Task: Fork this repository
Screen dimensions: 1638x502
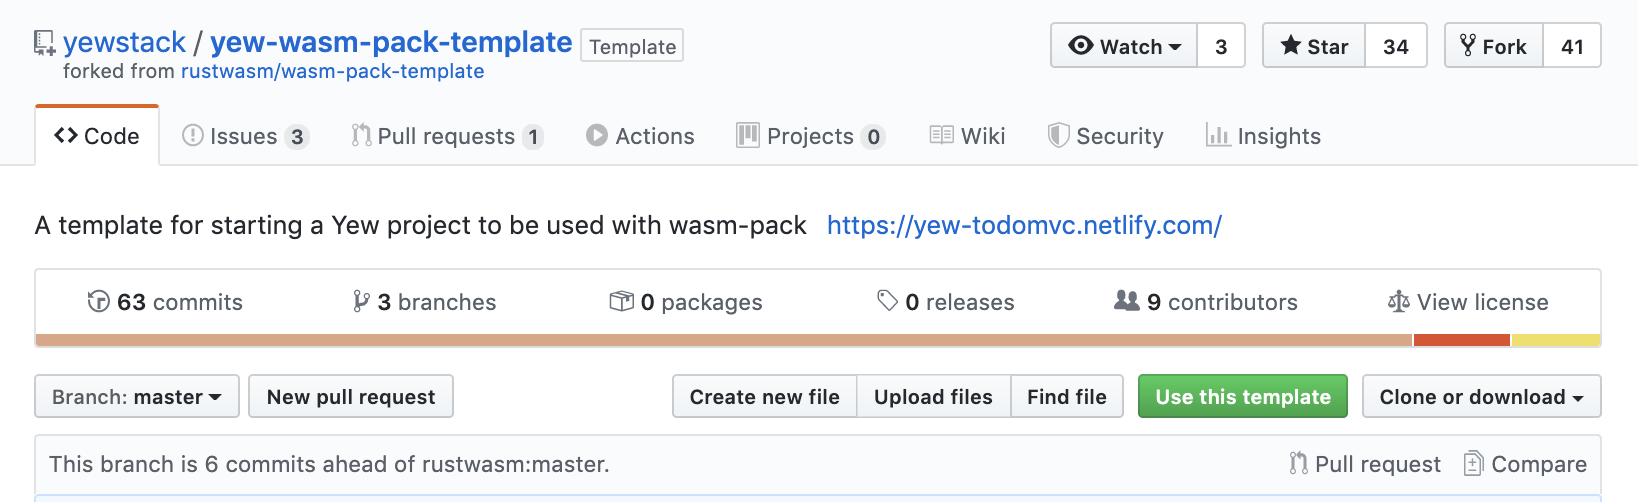Action: pos(1494,46)
